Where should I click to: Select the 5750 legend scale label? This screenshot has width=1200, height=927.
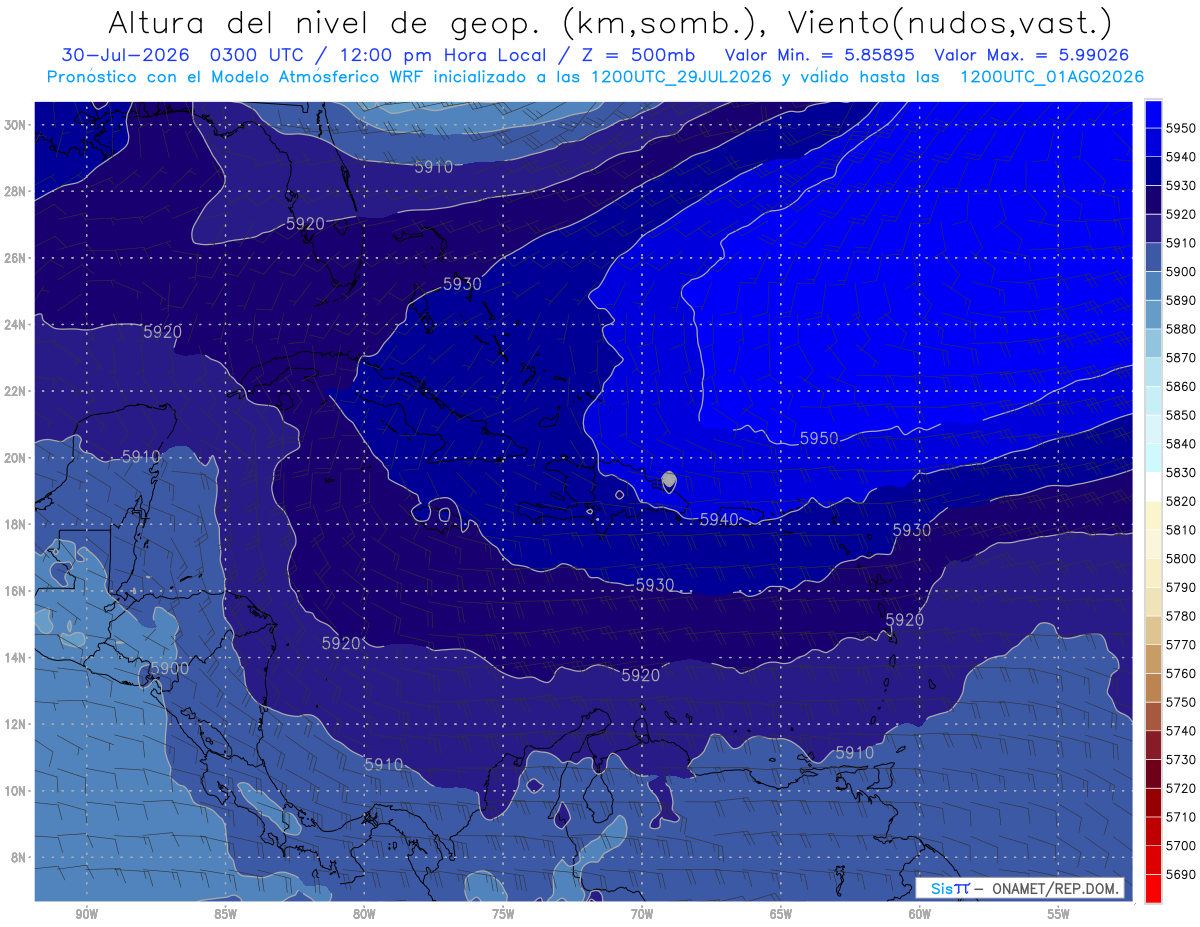[x=1180, y=702]
